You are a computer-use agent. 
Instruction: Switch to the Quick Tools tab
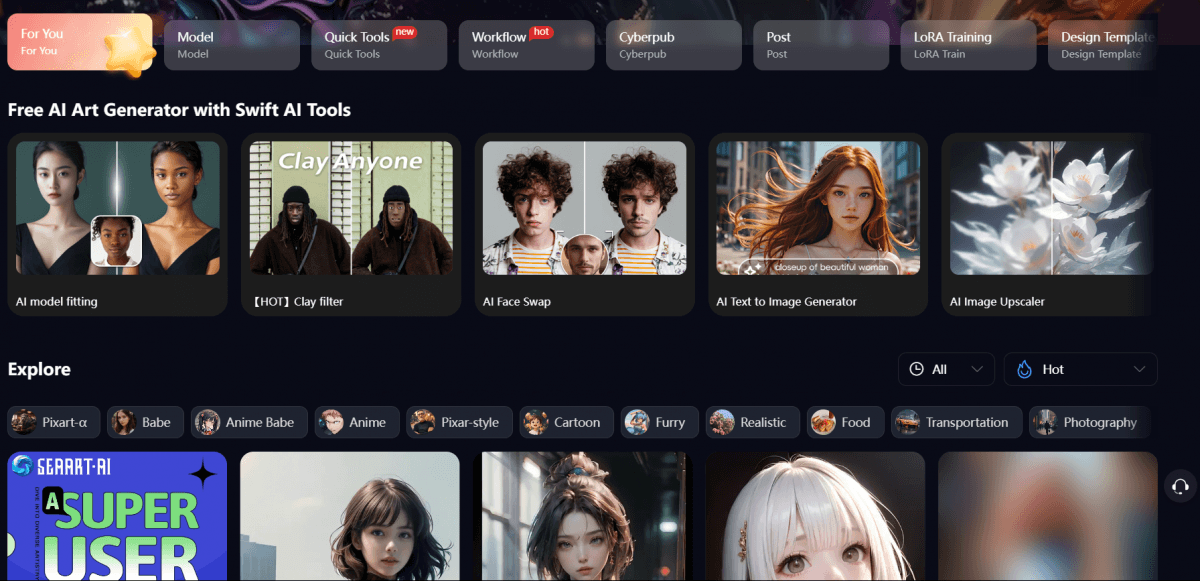point(378,45)
